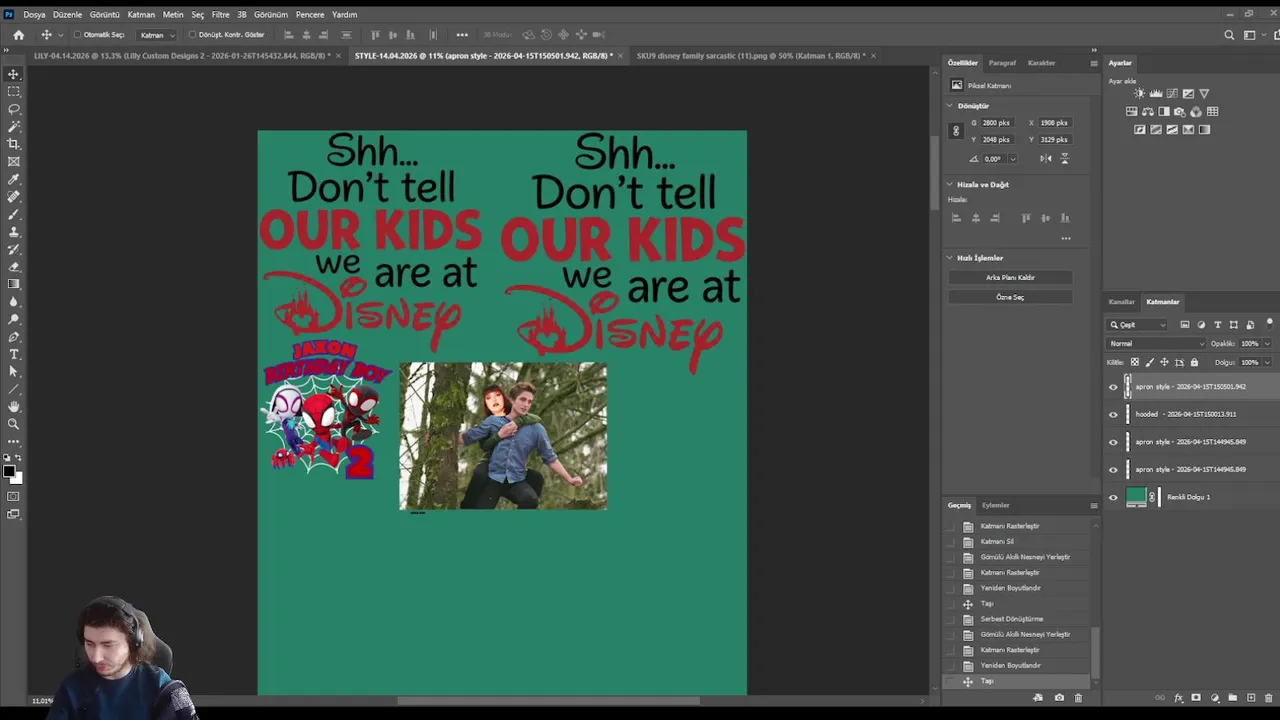Select the Frame tool
This screenshot has width=1280, height=720.
tap(14, 162)
